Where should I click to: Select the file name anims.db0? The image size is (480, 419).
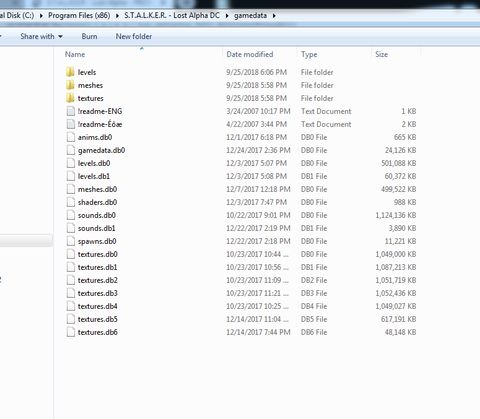tap(95, 137)
